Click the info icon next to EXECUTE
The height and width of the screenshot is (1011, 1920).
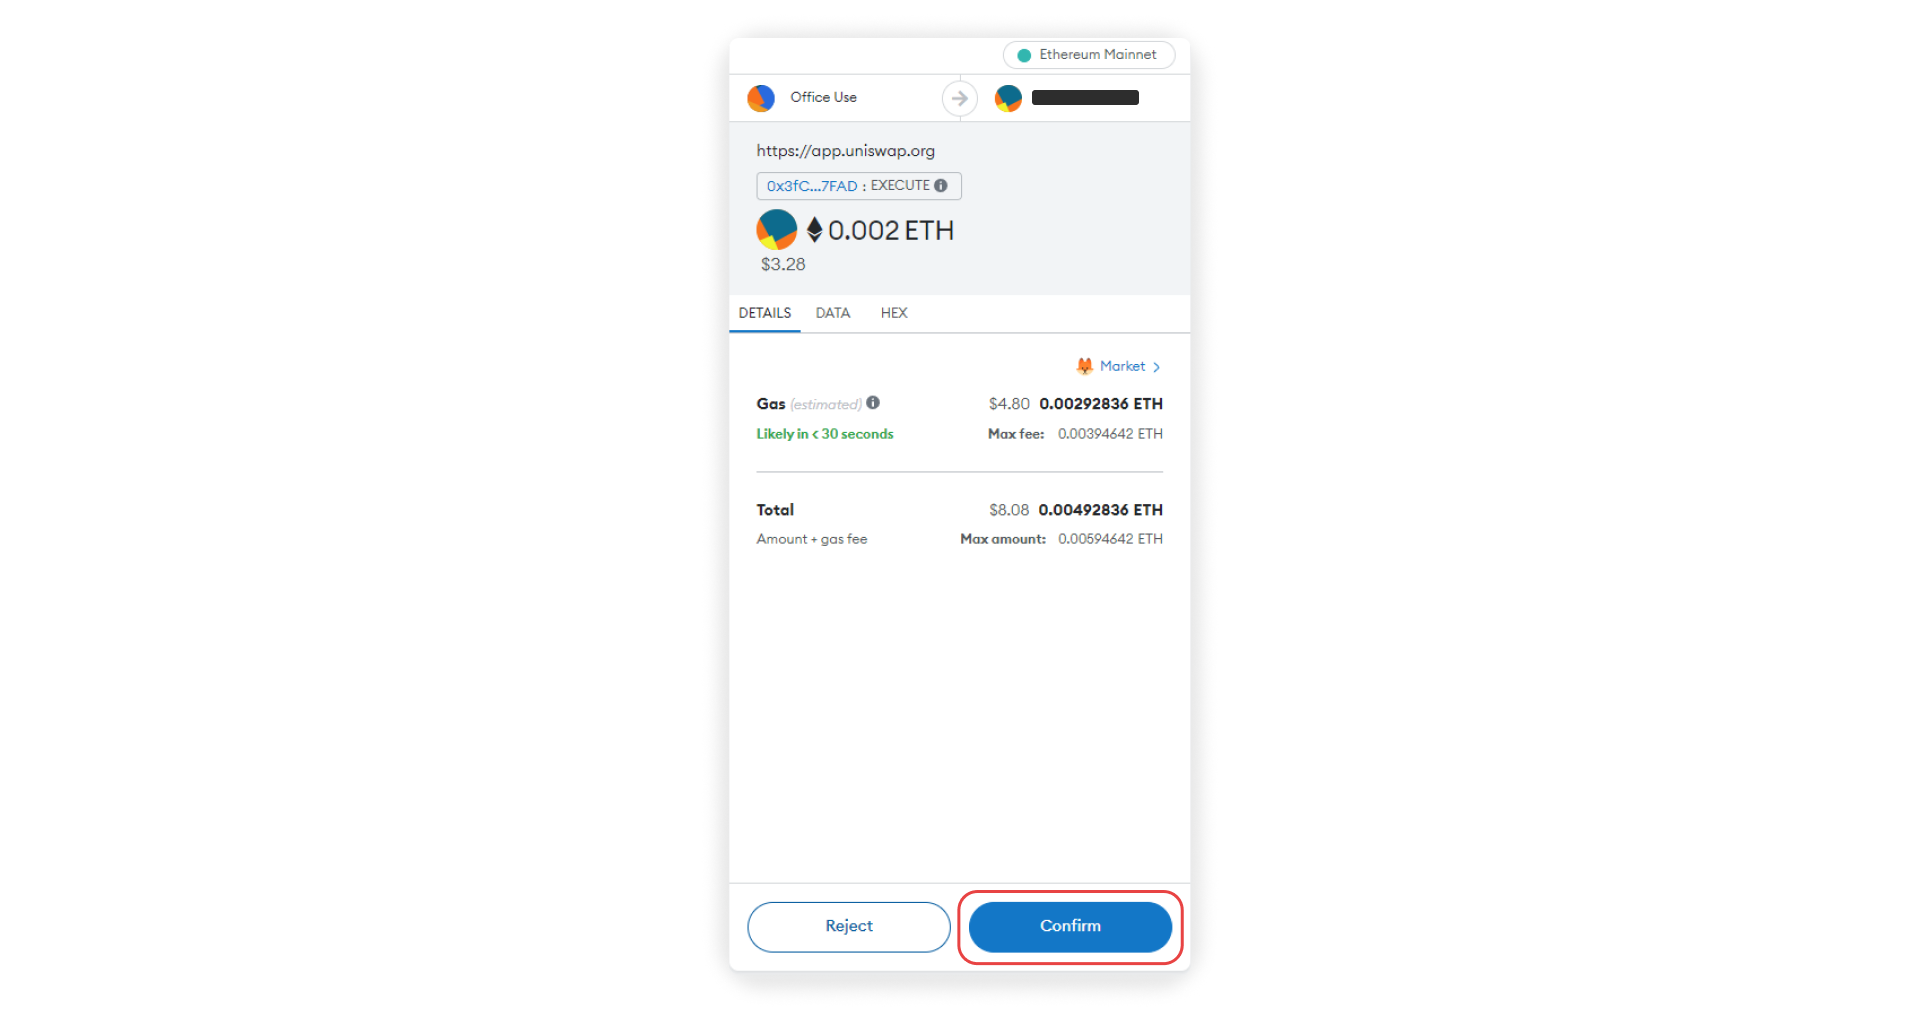pos(941,186)
